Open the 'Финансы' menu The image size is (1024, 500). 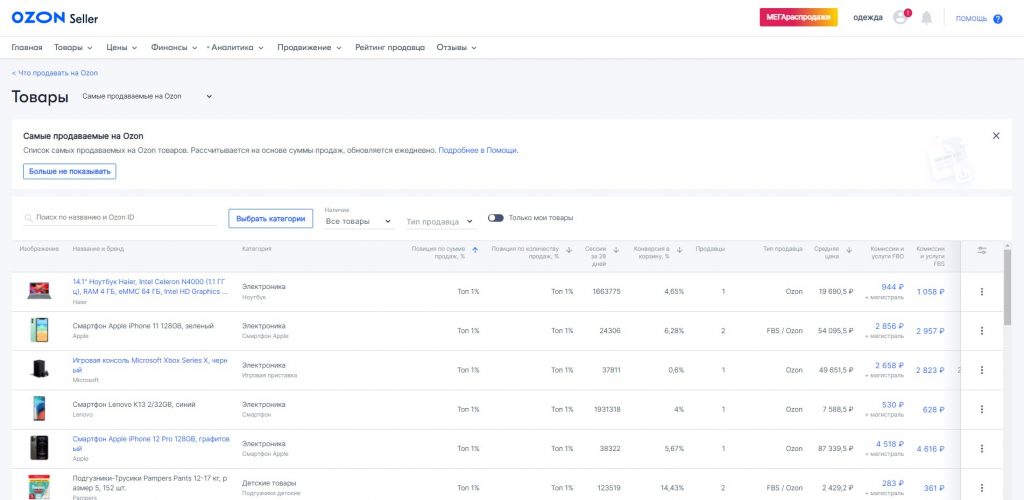click(174, 47)
